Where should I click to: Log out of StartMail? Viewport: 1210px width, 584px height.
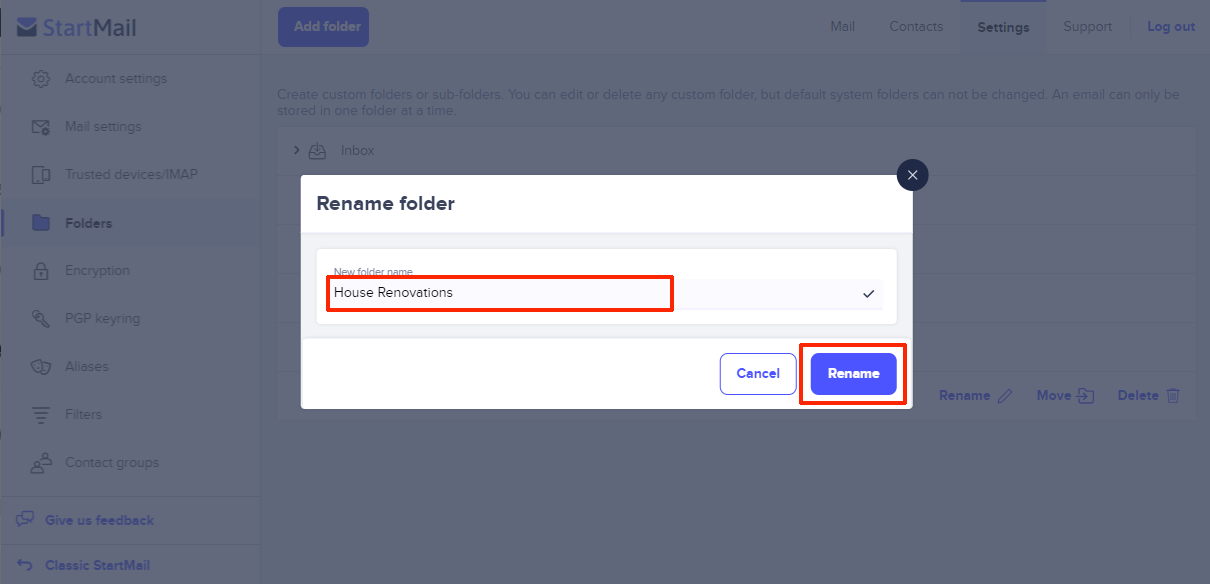(x=1170, y=27)
